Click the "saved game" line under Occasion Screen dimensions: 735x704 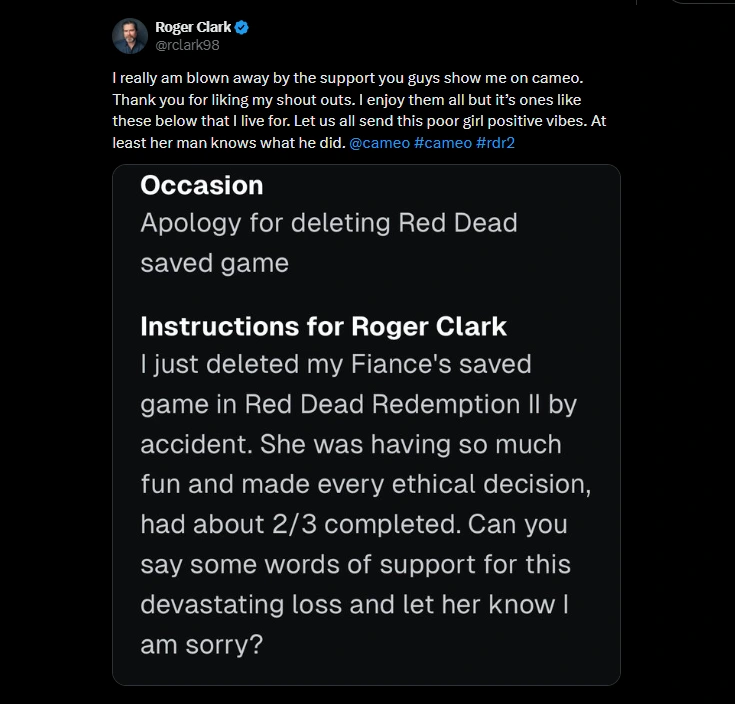pyautogui.click(x=214, y=263)
